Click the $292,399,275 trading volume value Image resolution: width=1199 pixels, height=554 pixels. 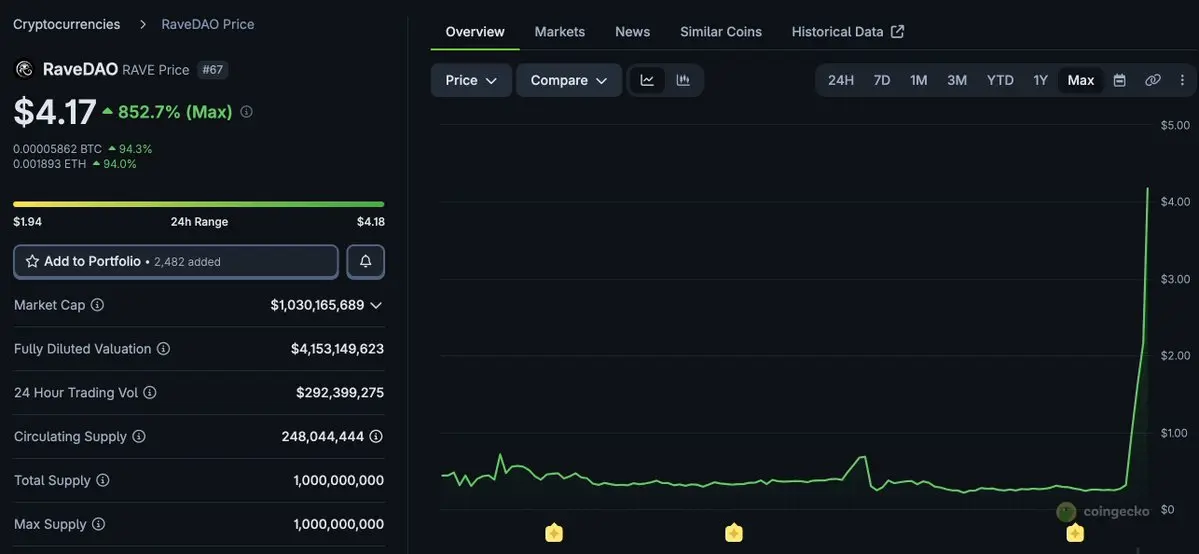[340, 393]
